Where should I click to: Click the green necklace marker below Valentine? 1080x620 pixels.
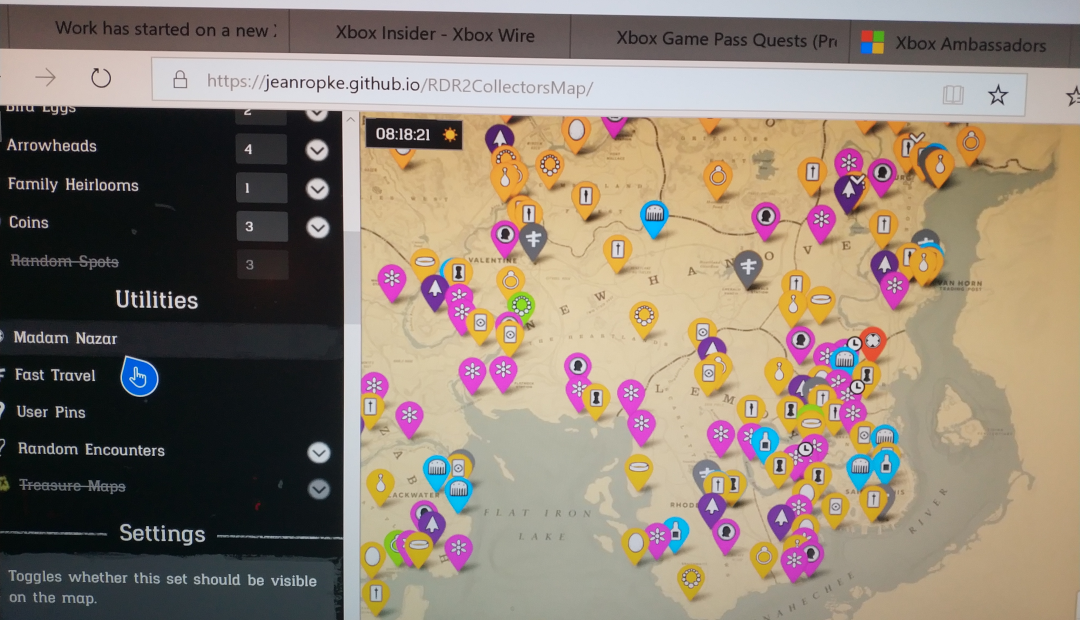(x=521, y=305)
